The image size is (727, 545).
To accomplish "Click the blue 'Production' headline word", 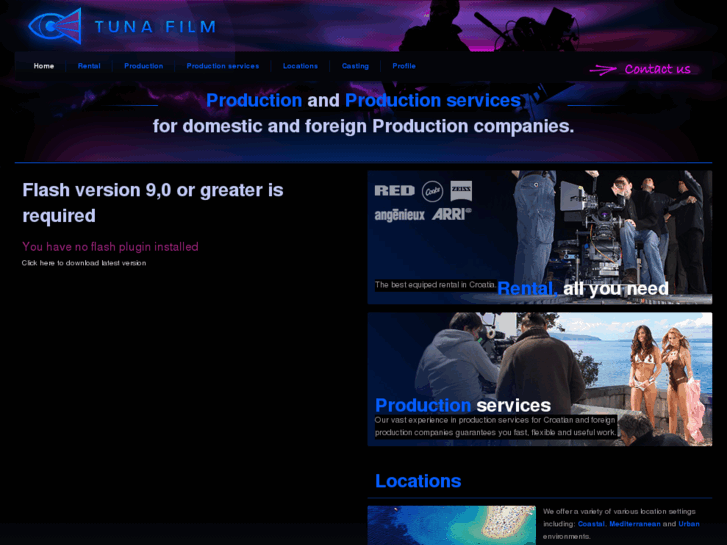I will click(254, 100).
